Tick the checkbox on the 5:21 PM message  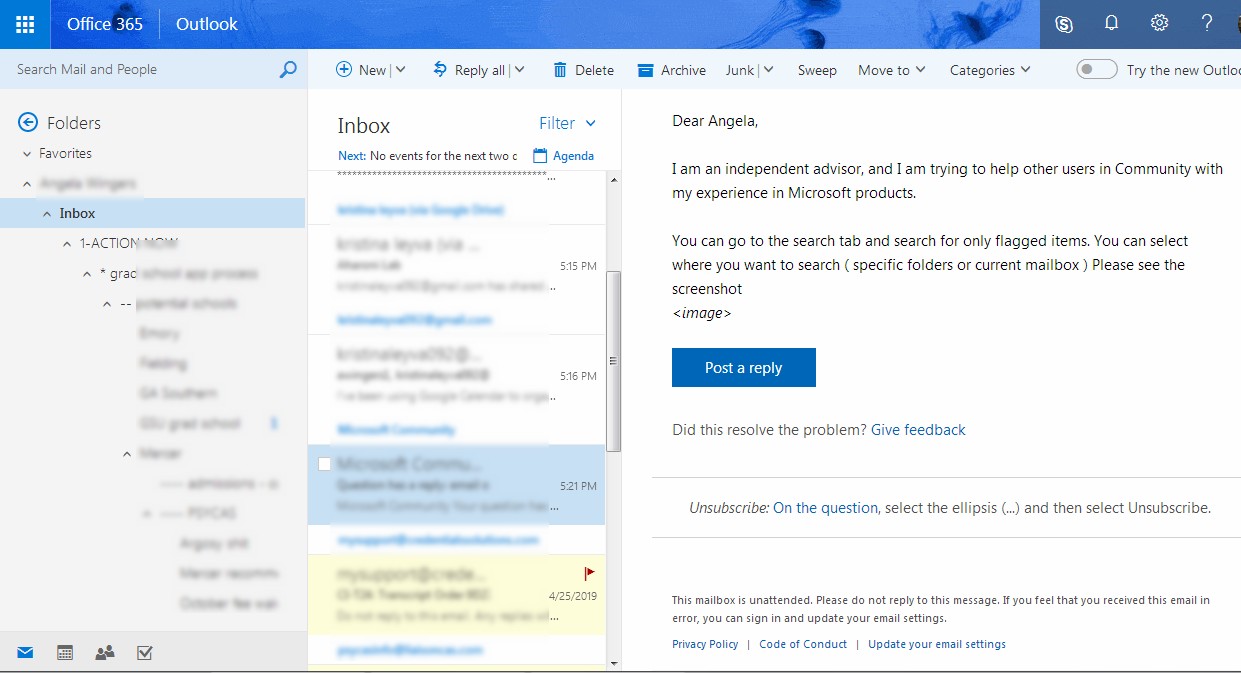(x=324, y=464)
